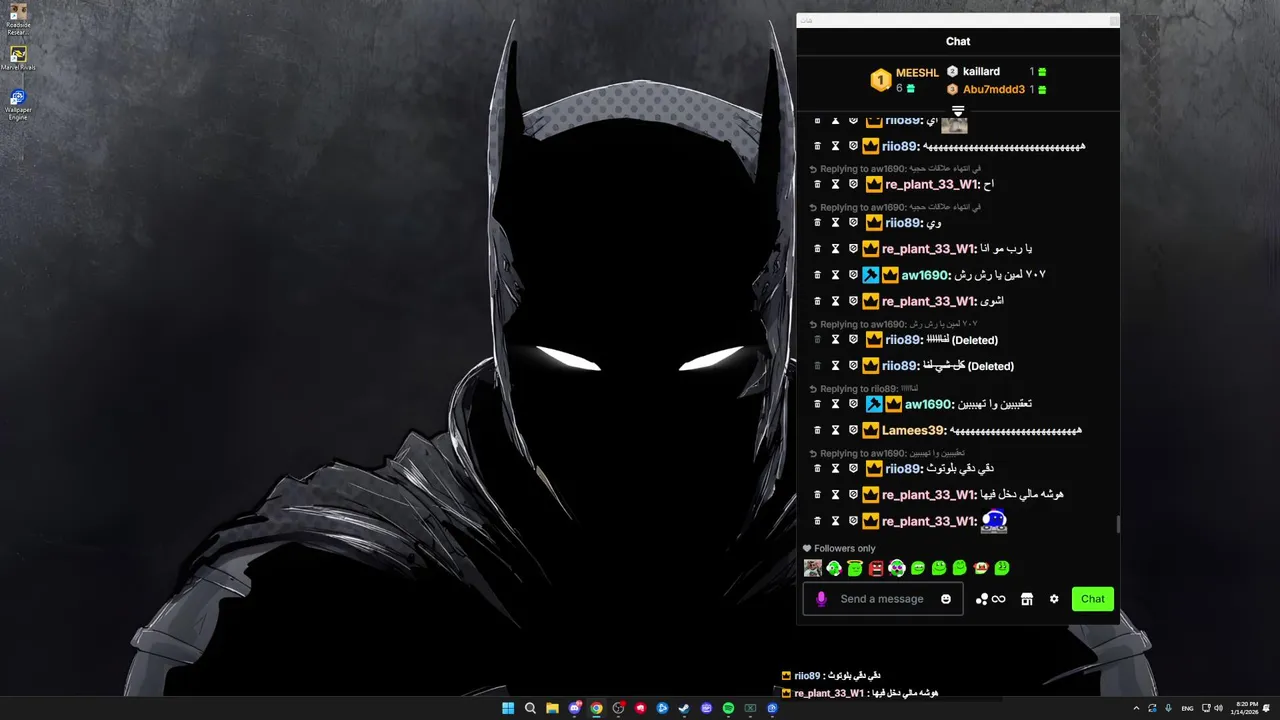Click crown badge next to Lamees39
Image resolution: width=1280 pixels, height=720 pixels.
click(870, 430)
